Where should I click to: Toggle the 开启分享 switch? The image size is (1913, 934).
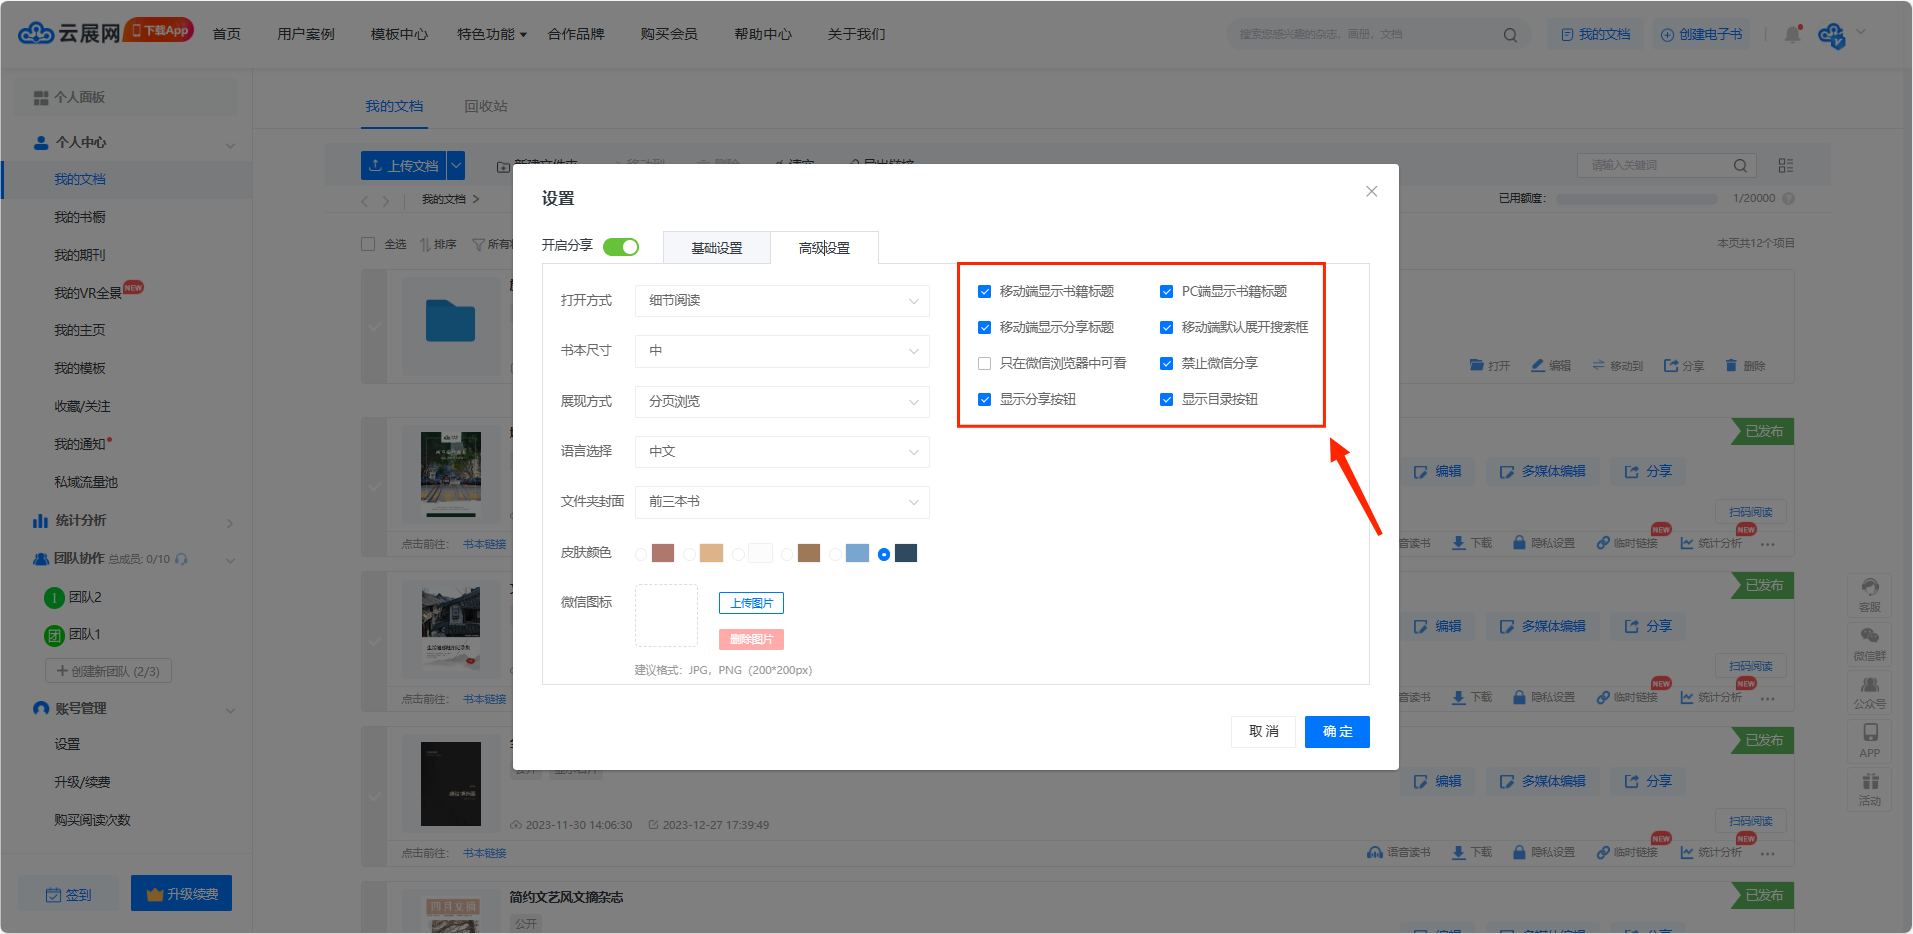(621, 247)
